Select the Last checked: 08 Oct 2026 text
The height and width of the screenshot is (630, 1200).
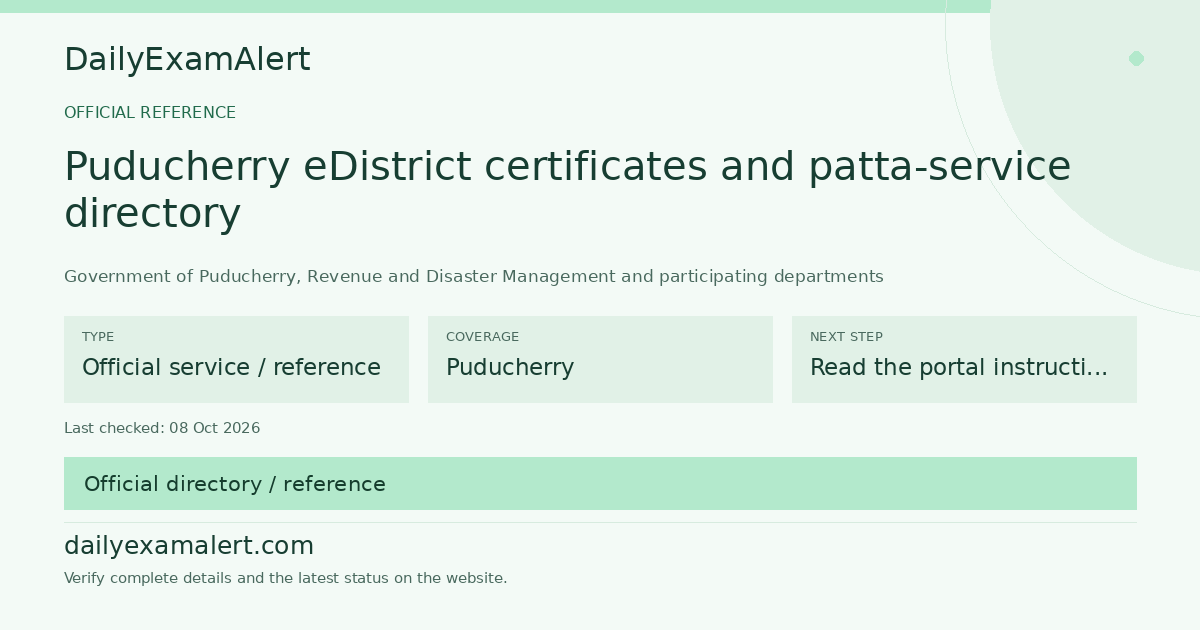click(x=162, y=428)
